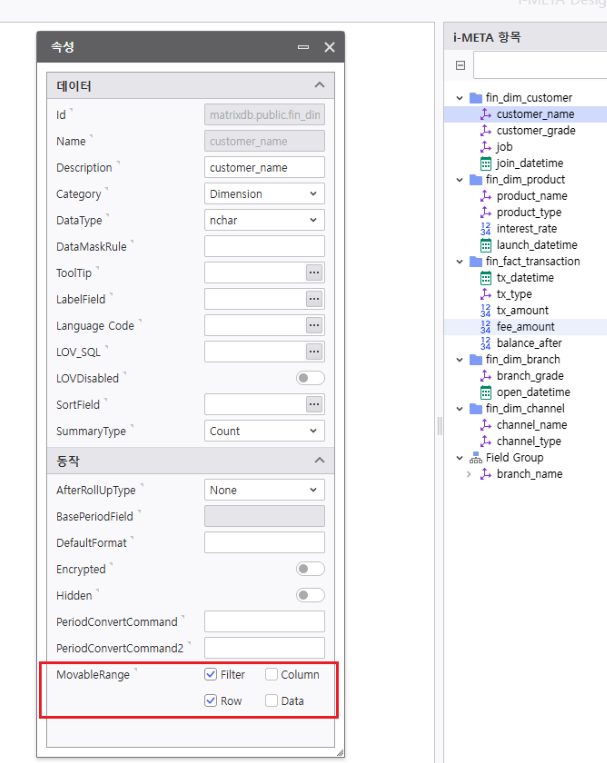Viewport: 607px width, 763px height.
Task: Collapse the fin_dim_channel tree node
Action: pos(460,408)
